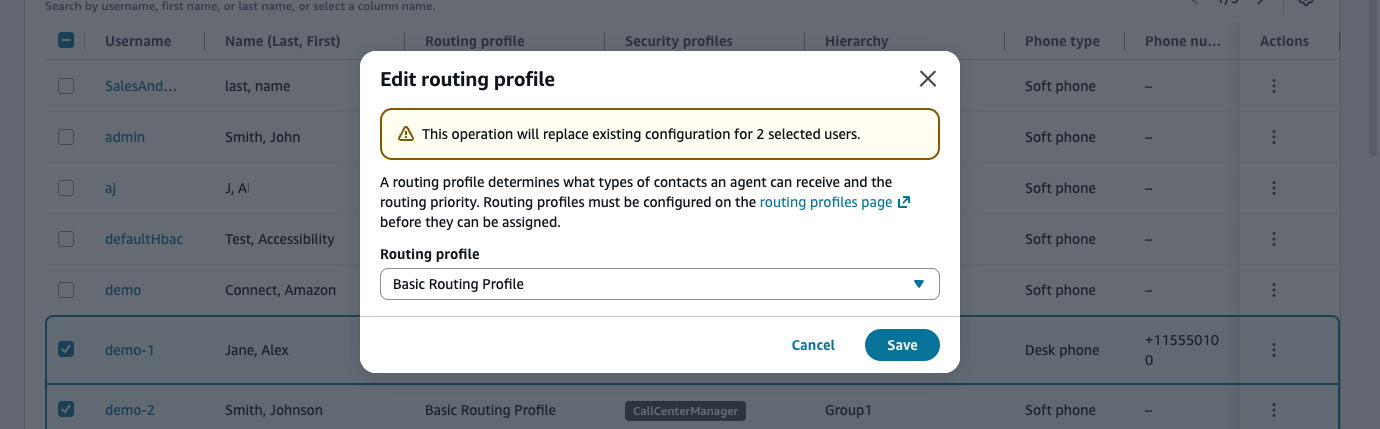Tick the admin user checkbox
Screen dimensions: 1380x429
66,137
